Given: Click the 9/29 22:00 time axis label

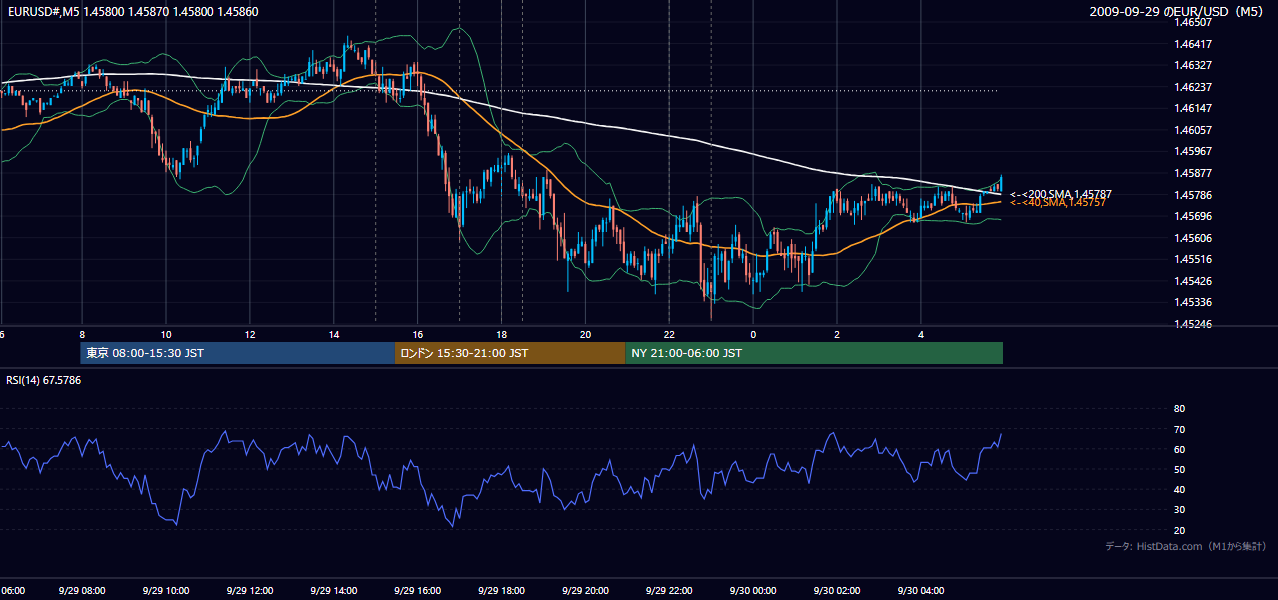Looking at the screenshot, I should tap(670, 590).
